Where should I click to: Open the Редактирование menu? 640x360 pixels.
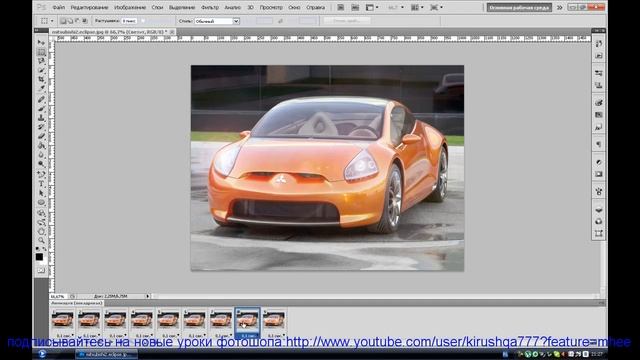(x=89, y=7)
